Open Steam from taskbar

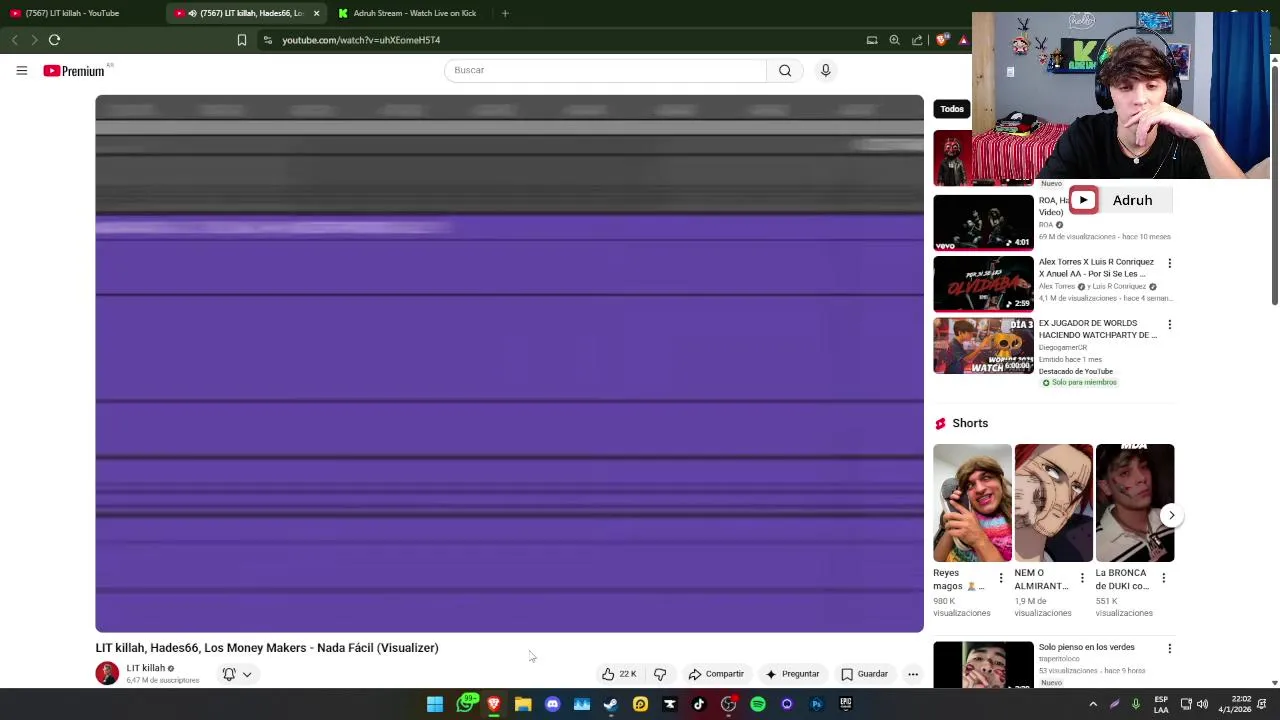pyautogui.click(x=611, y=704)
